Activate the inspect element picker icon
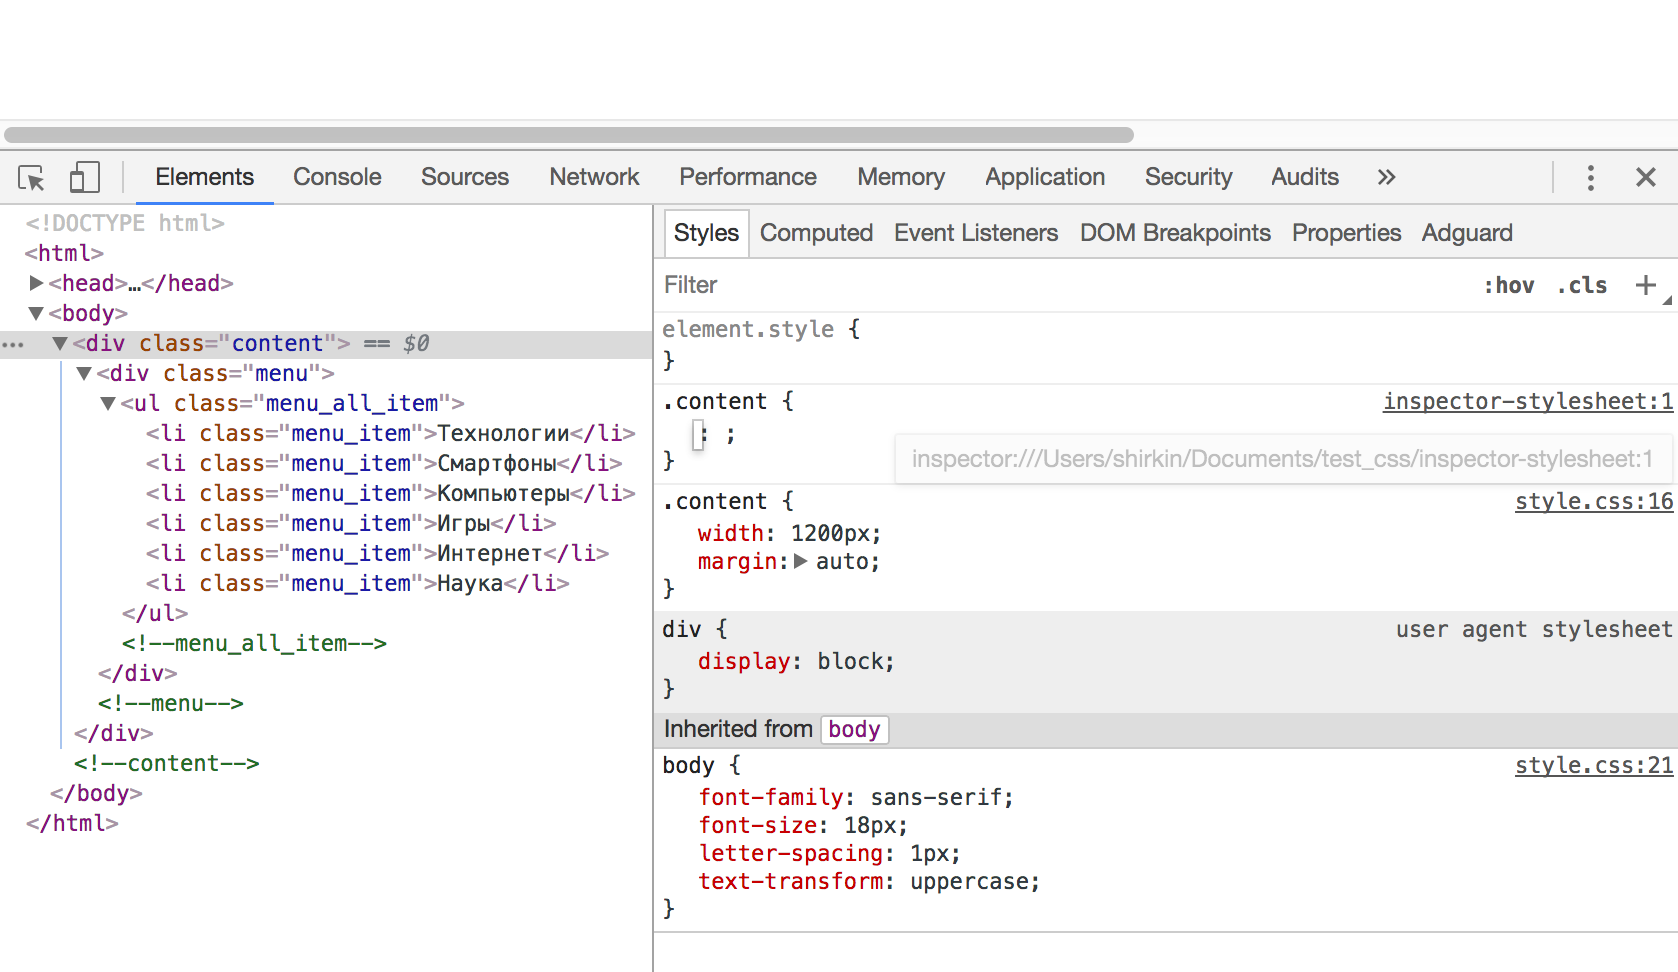This screenshot has height=972, width=1678. click(x=31, y=178)
